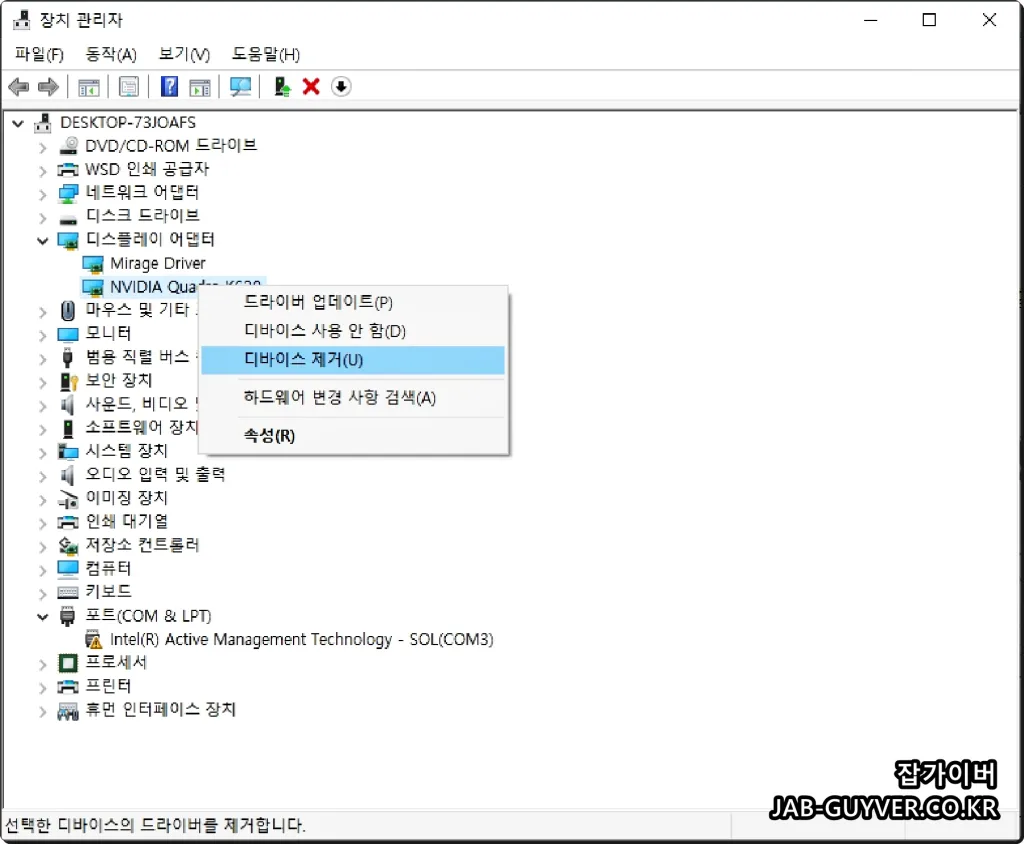The image size is (1024, 844).
Task: Open the 파일(F) menu
Action: (x=38, y=54)
